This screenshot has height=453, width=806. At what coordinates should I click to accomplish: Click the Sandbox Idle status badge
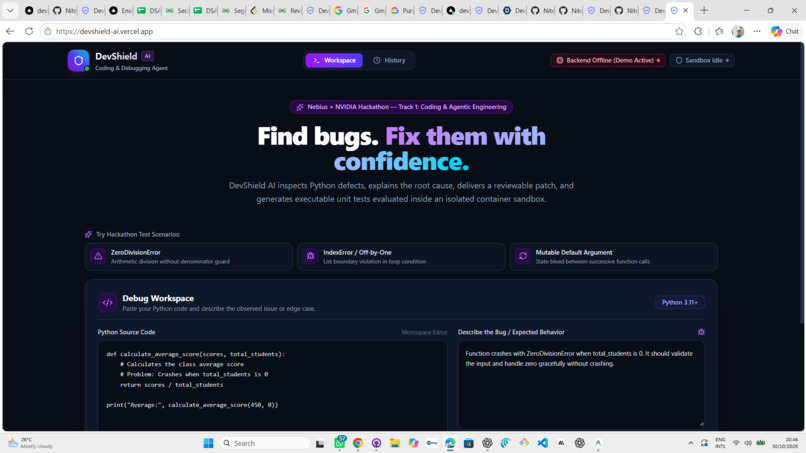[702, 60]
